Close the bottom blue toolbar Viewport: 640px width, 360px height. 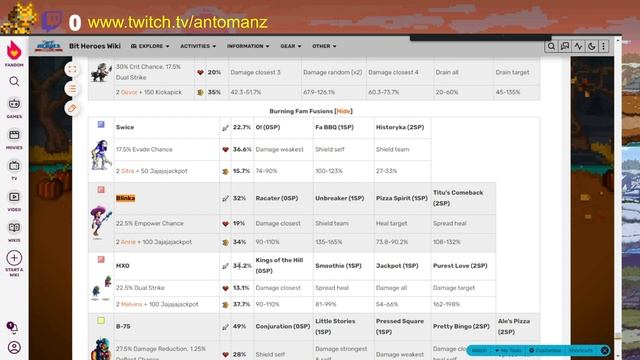coord(605,350)
